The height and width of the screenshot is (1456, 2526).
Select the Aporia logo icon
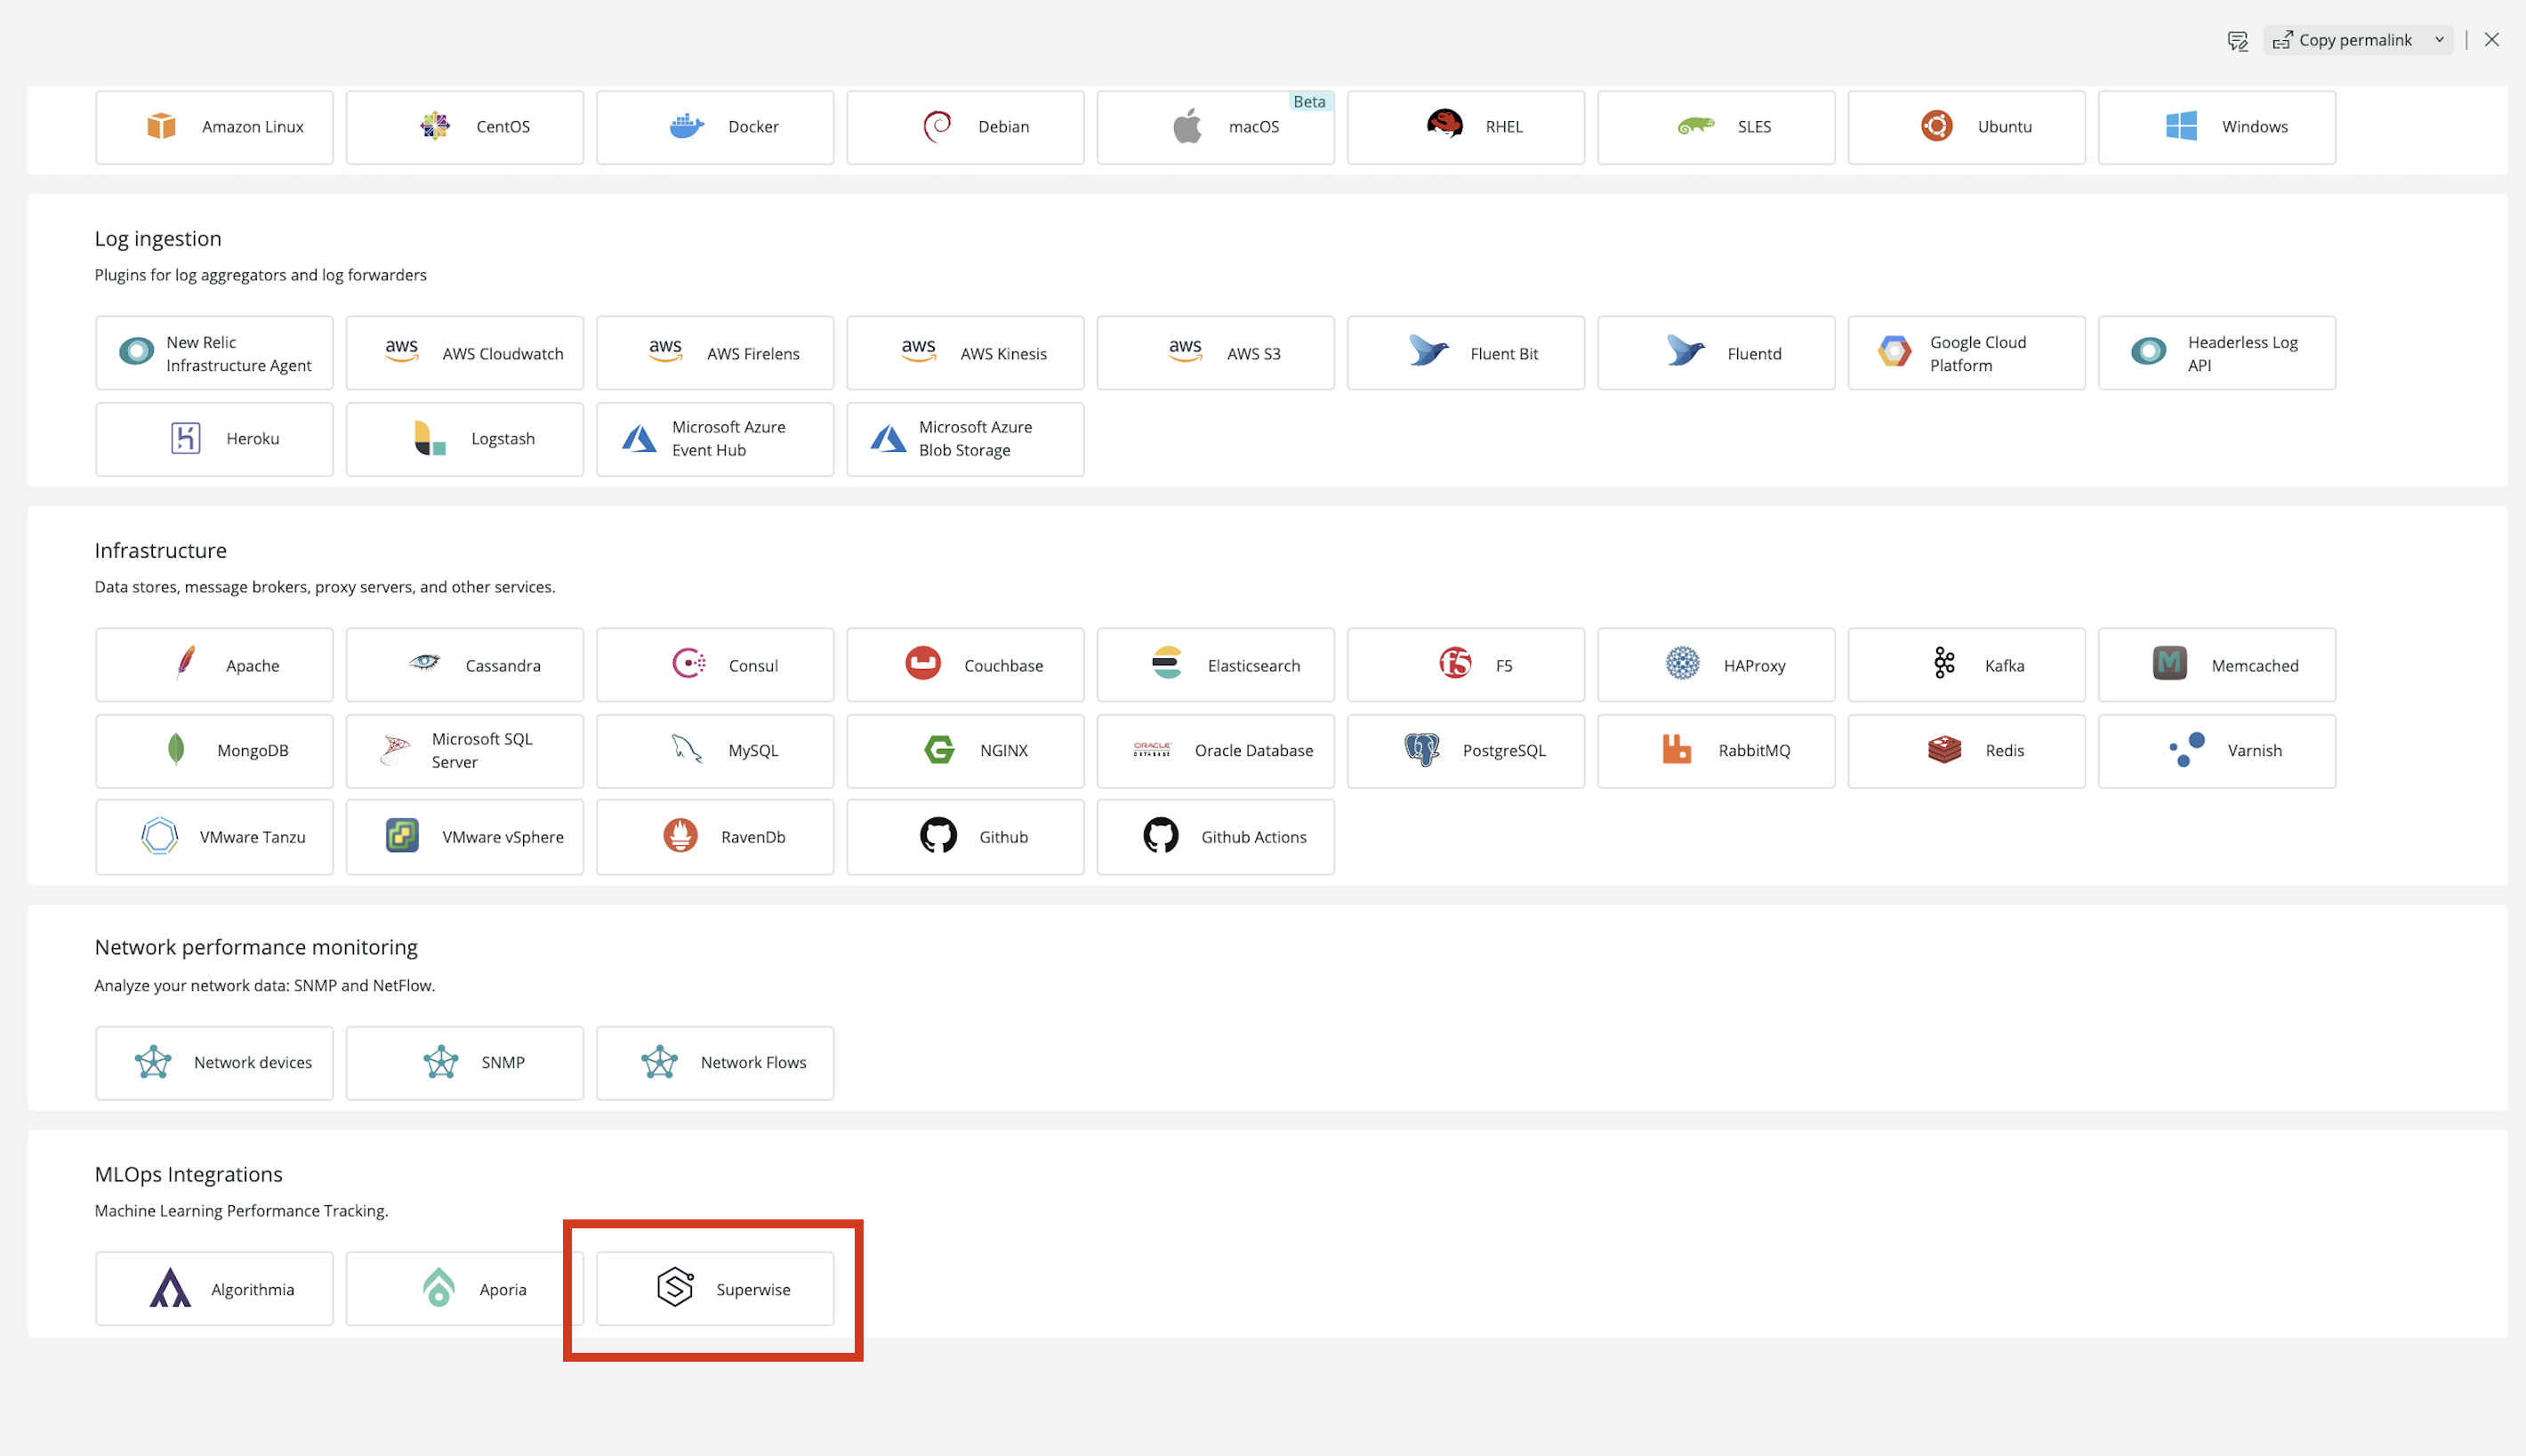[x=438, y=1288]
